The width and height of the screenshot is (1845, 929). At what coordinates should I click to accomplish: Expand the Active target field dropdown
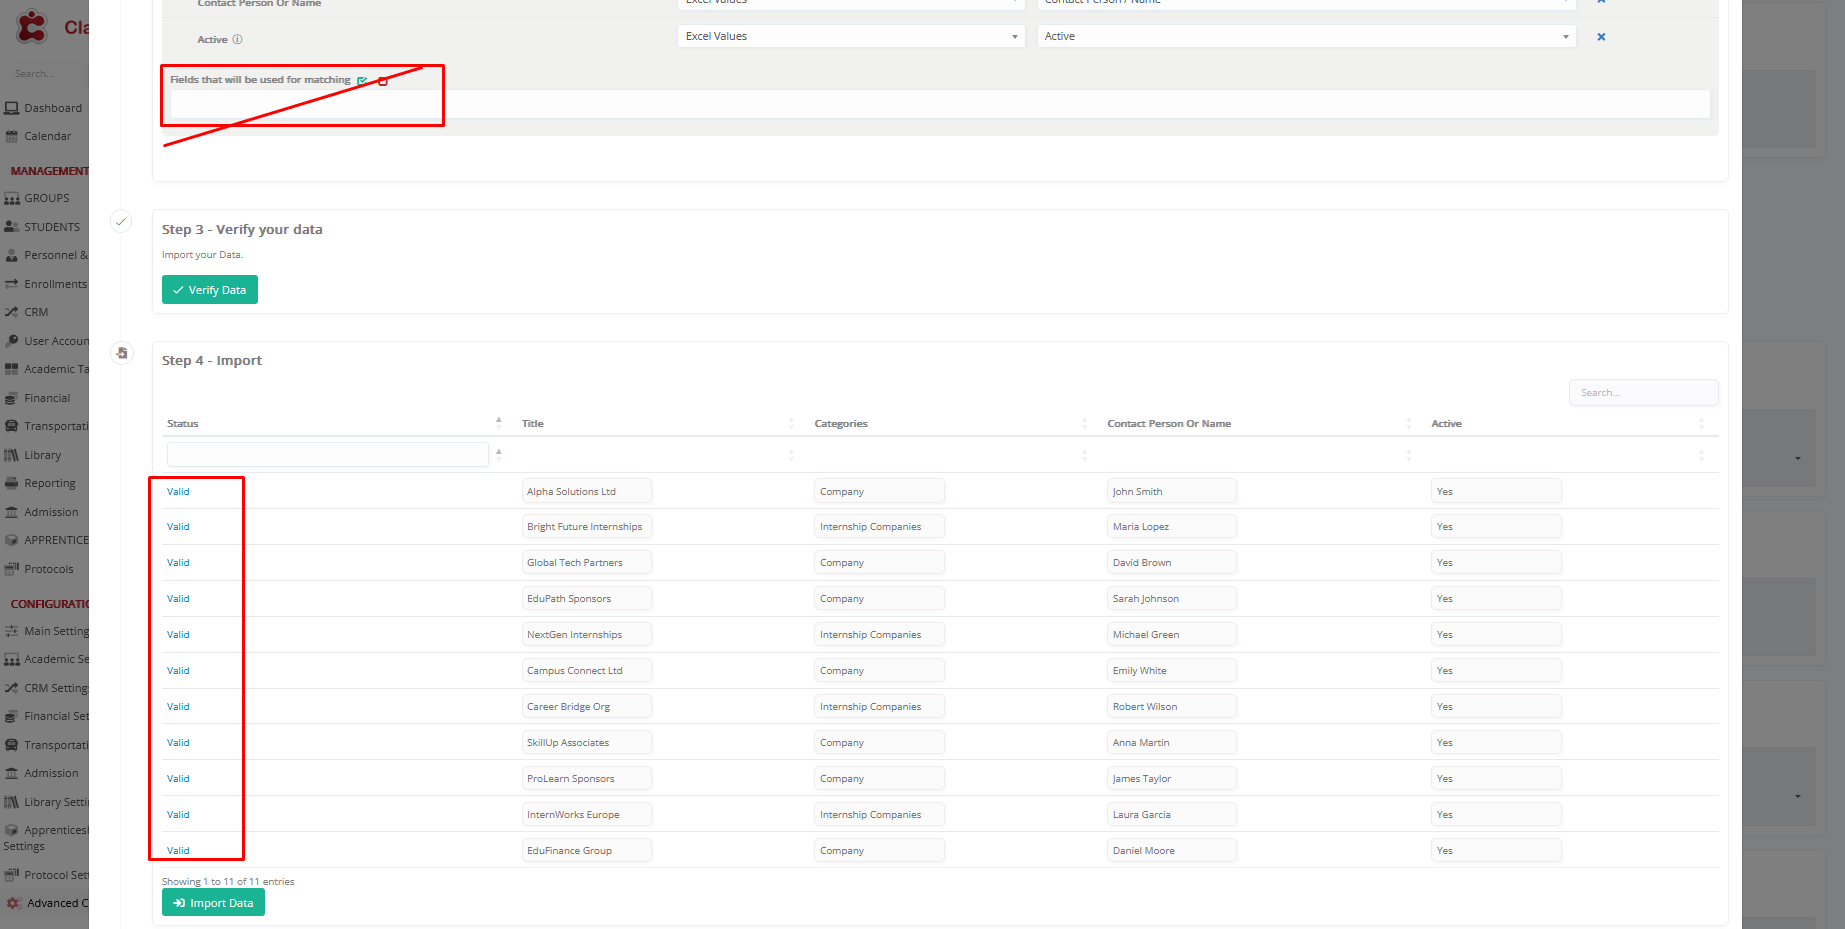pos(1306,37)
